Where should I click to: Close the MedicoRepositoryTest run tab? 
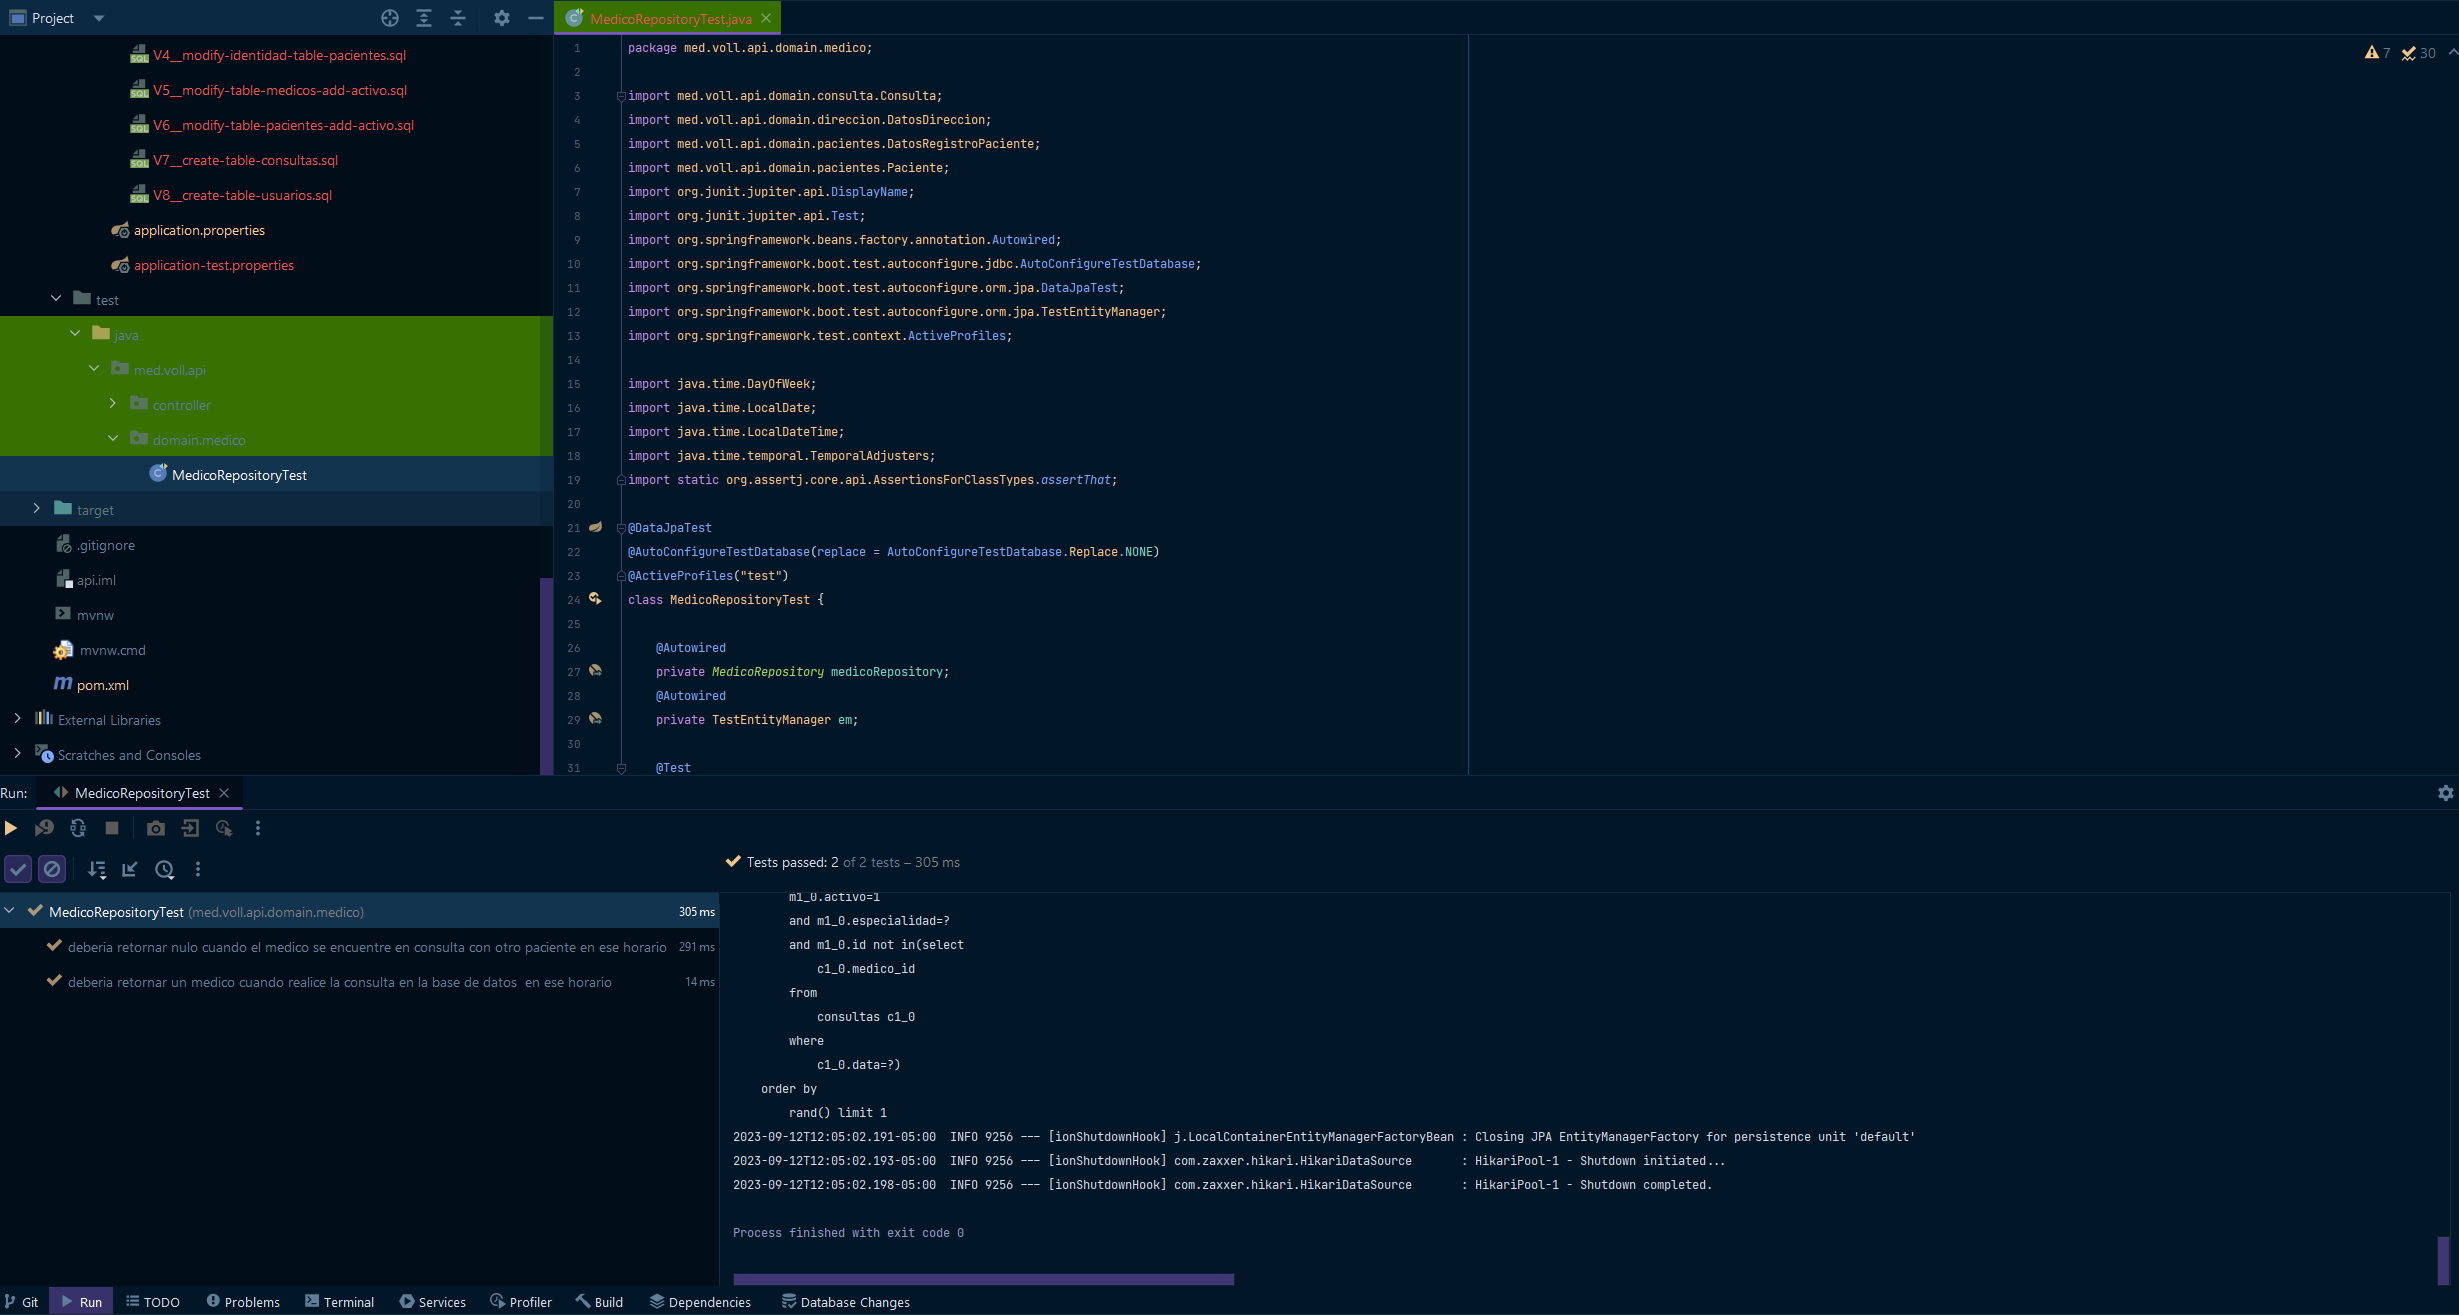[x=224, y=793]
